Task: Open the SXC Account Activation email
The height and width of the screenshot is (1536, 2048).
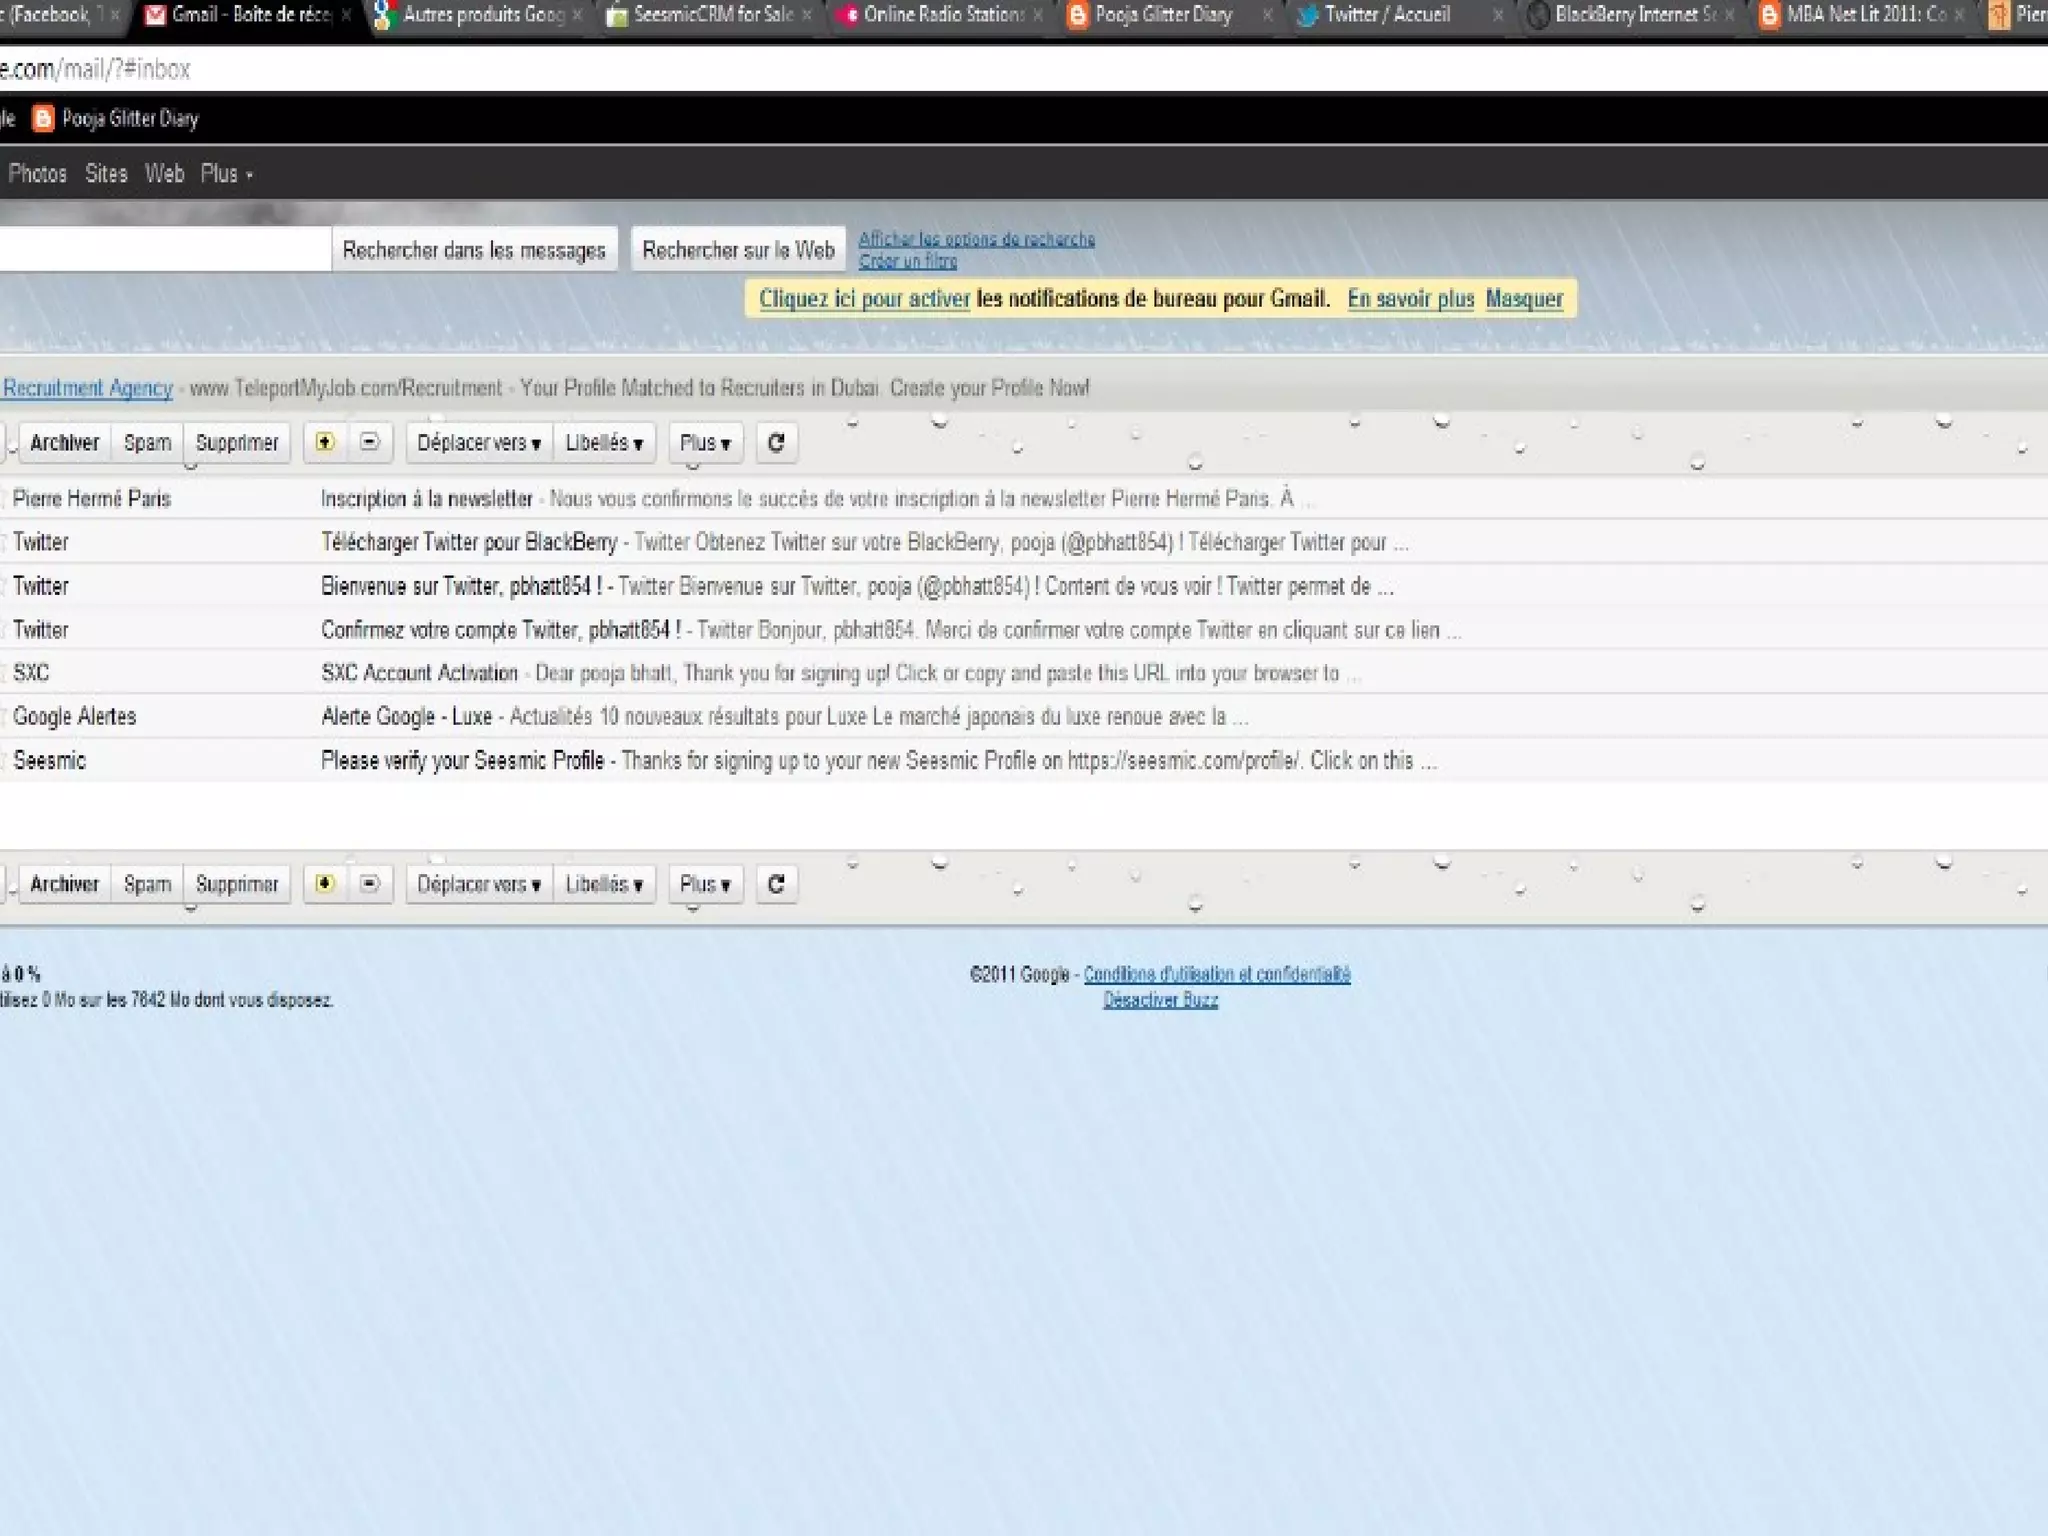Action: pyautogui.click(x=419, y=673)
